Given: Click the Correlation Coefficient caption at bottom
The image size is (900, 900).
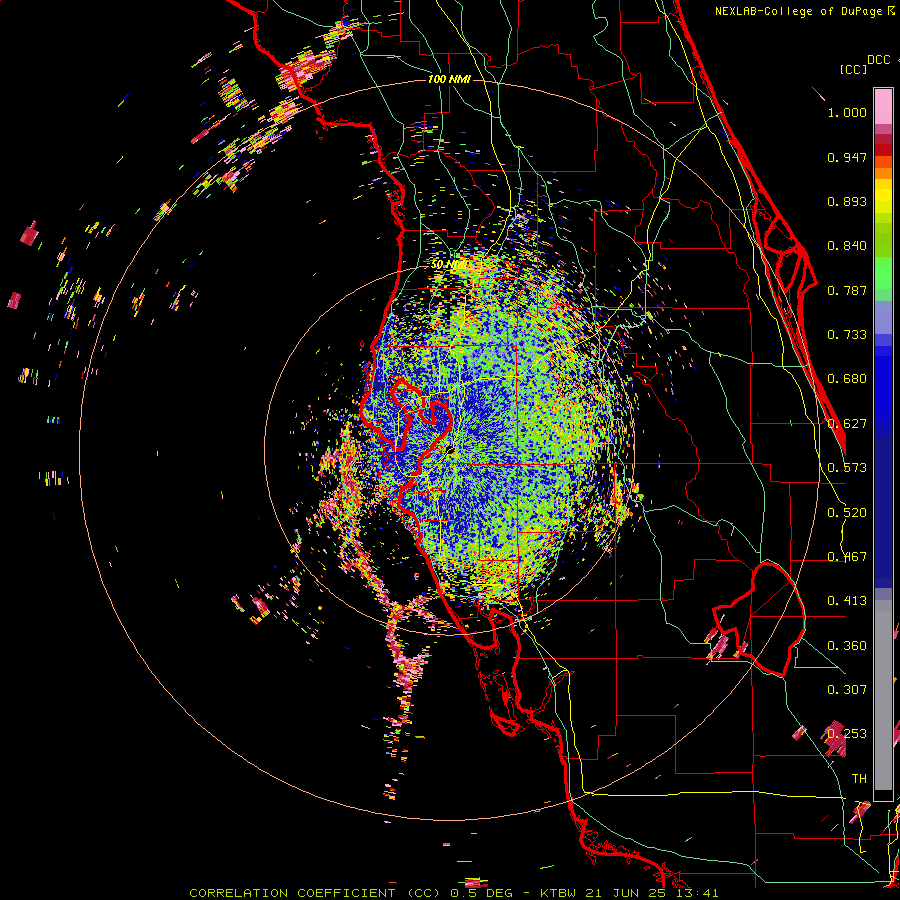Looking at the screenshot, I should 453,893.
